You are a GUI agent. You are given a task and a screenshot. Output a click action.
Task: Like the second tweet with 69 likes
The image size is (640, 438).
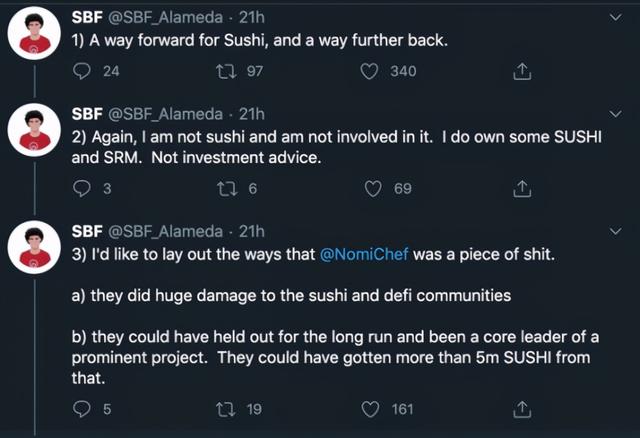tap(370, 188)
